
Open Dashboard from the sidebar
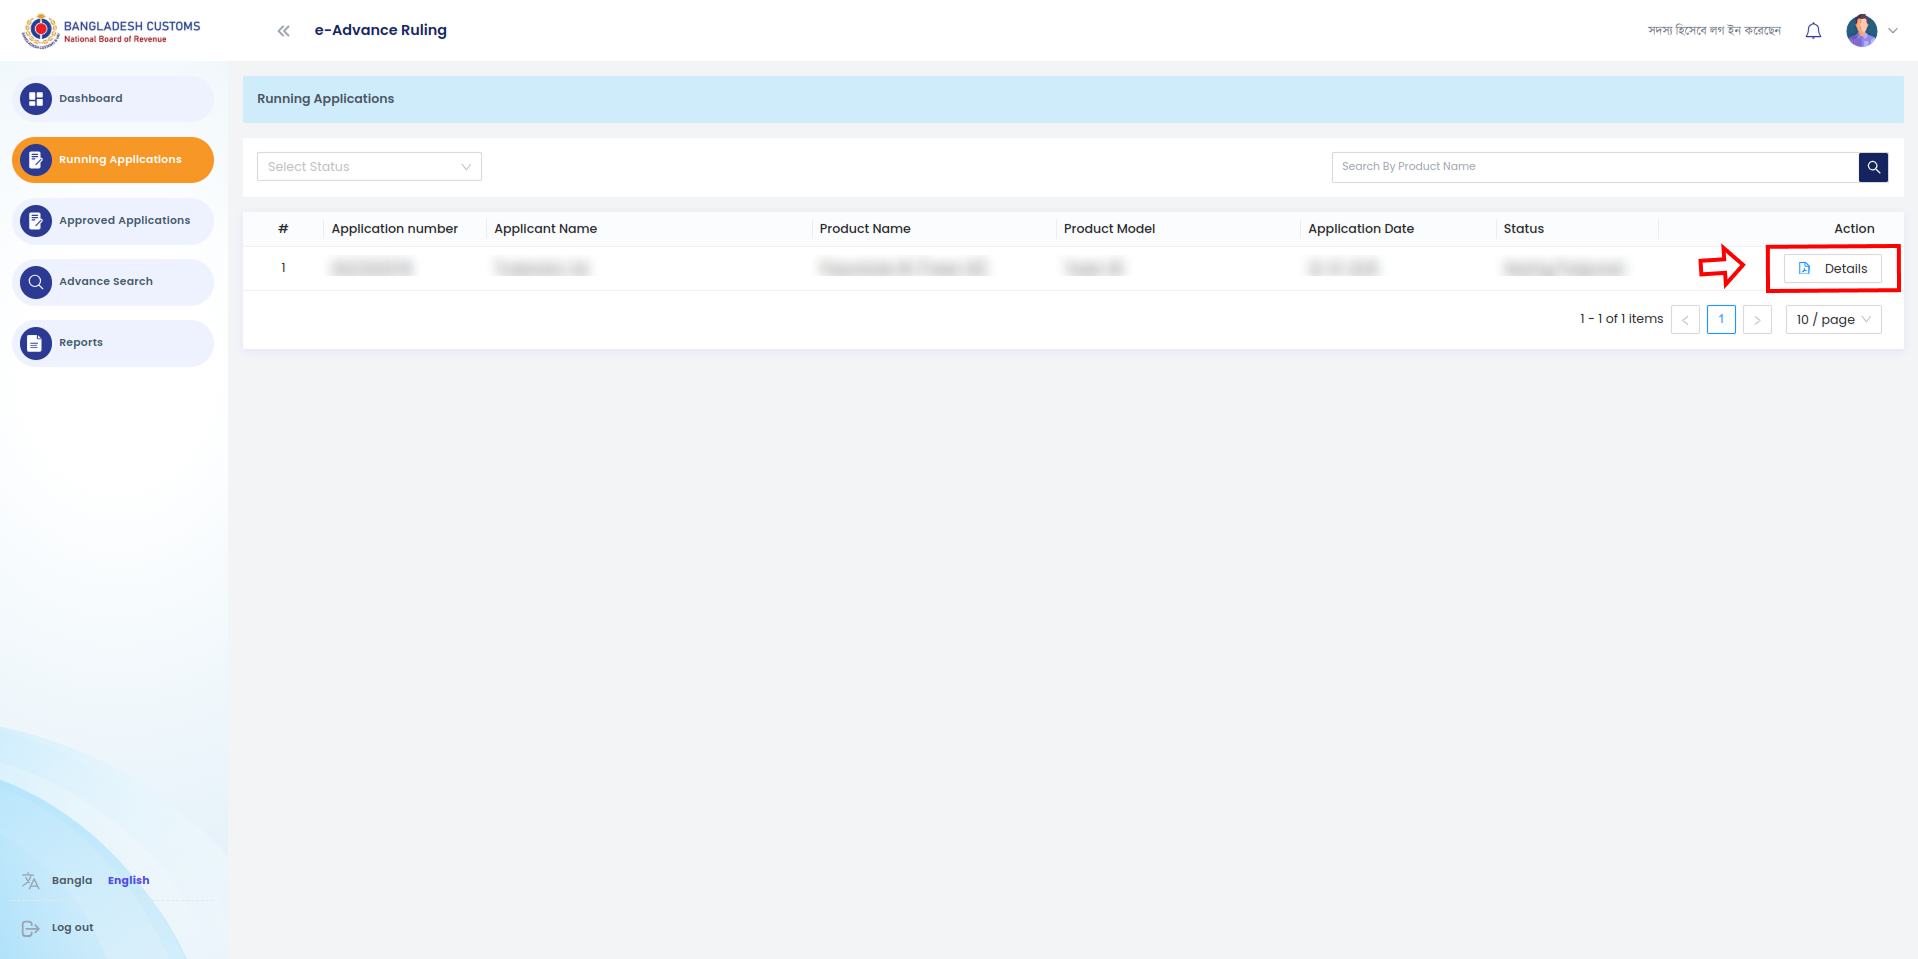pyautogui.click(x=113, y=99)
